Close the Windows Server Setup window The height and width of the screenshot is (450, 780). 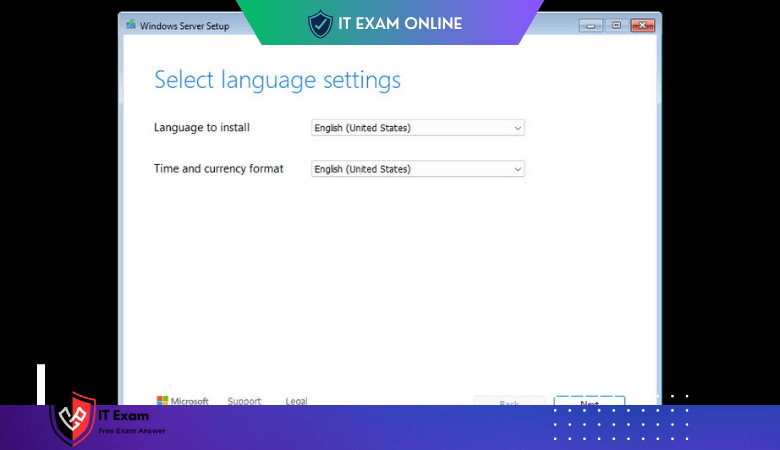click(642, 25)
